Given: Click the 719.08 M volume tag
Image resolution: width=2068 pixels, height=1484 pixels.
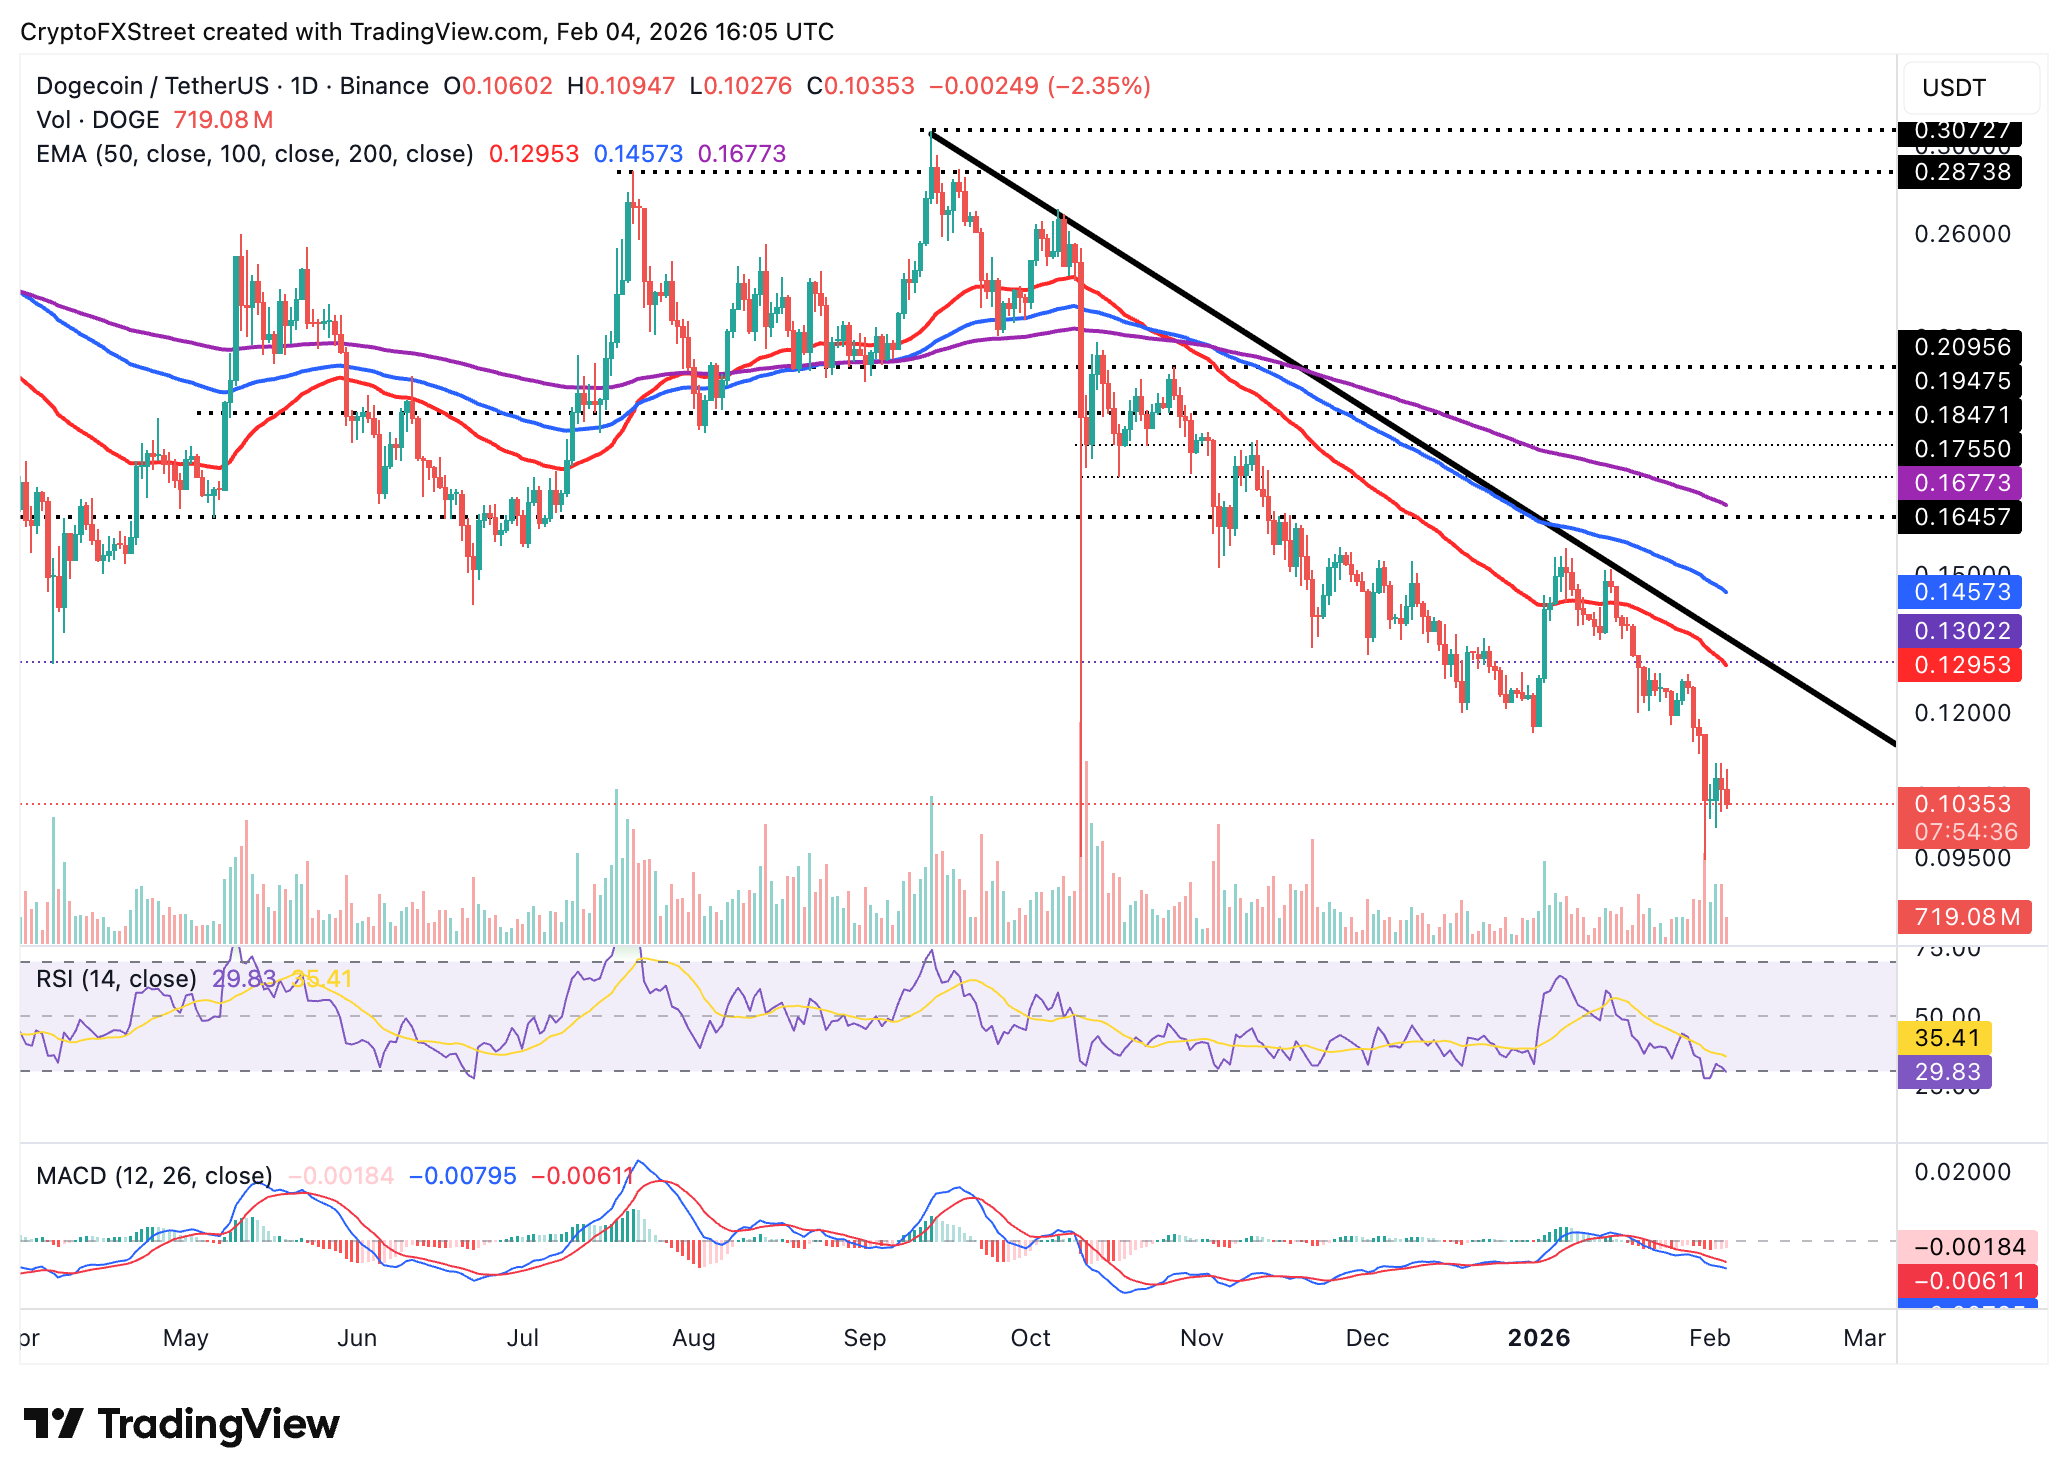Looking at the screenshot, I should (x=1964, y=917).
